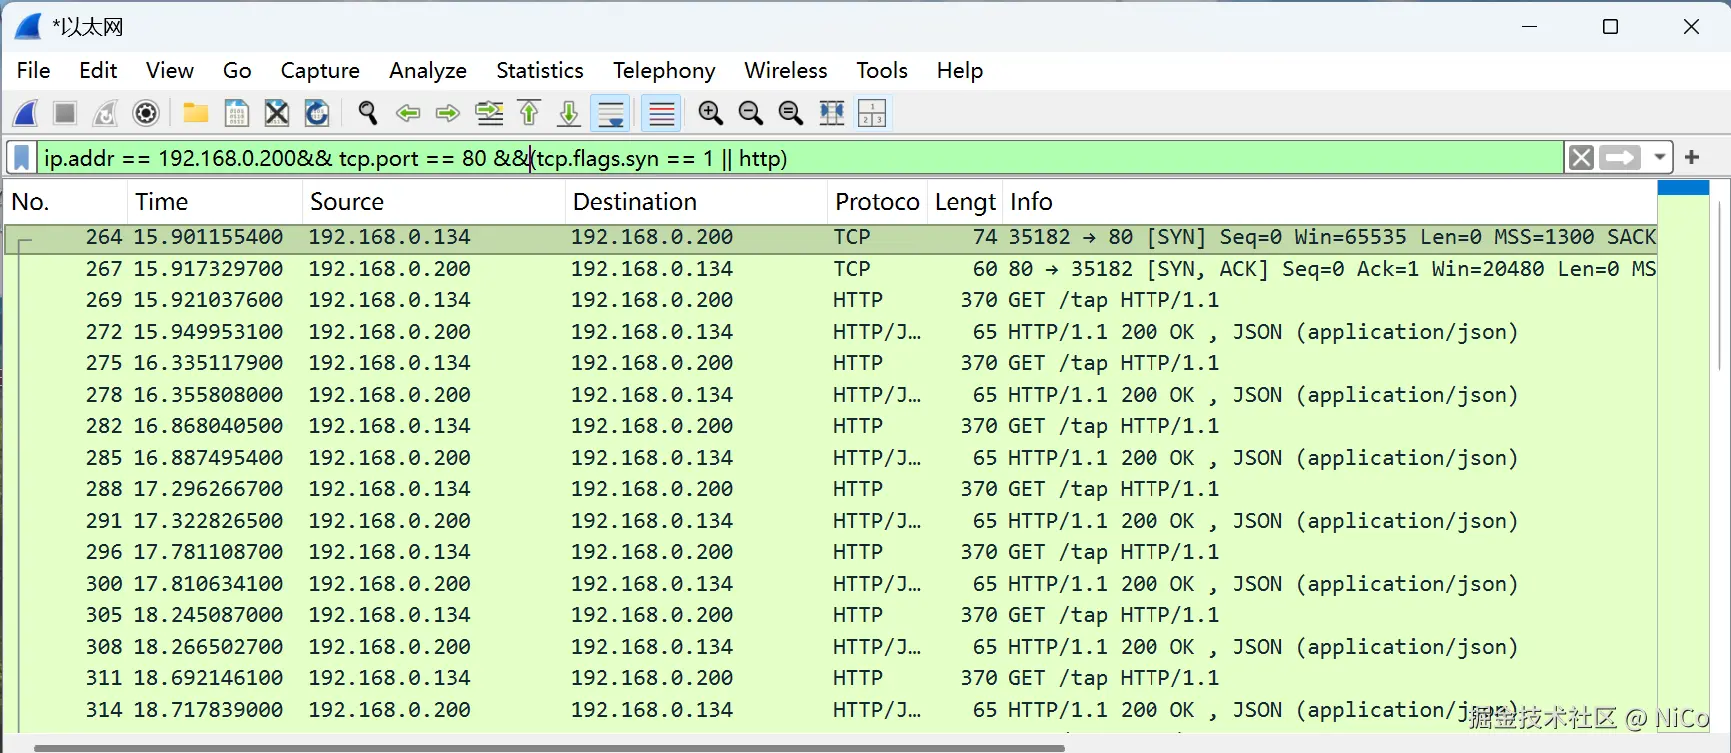Image resolution: width=1731 pixels, height=753 pixels.
Task: Jump to the last packet
Action: click(569, 113)
